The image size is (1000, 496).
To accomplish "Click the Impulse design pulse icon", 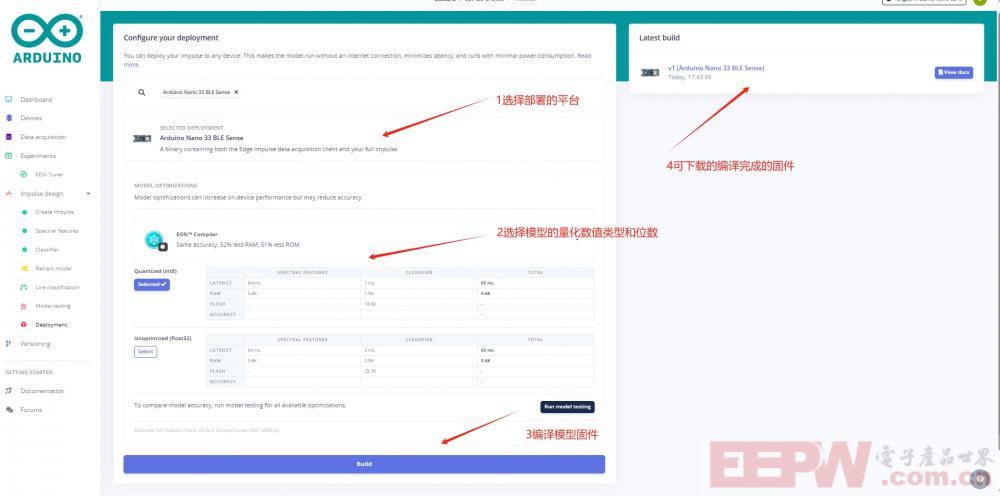I will [x=8, y=193].
